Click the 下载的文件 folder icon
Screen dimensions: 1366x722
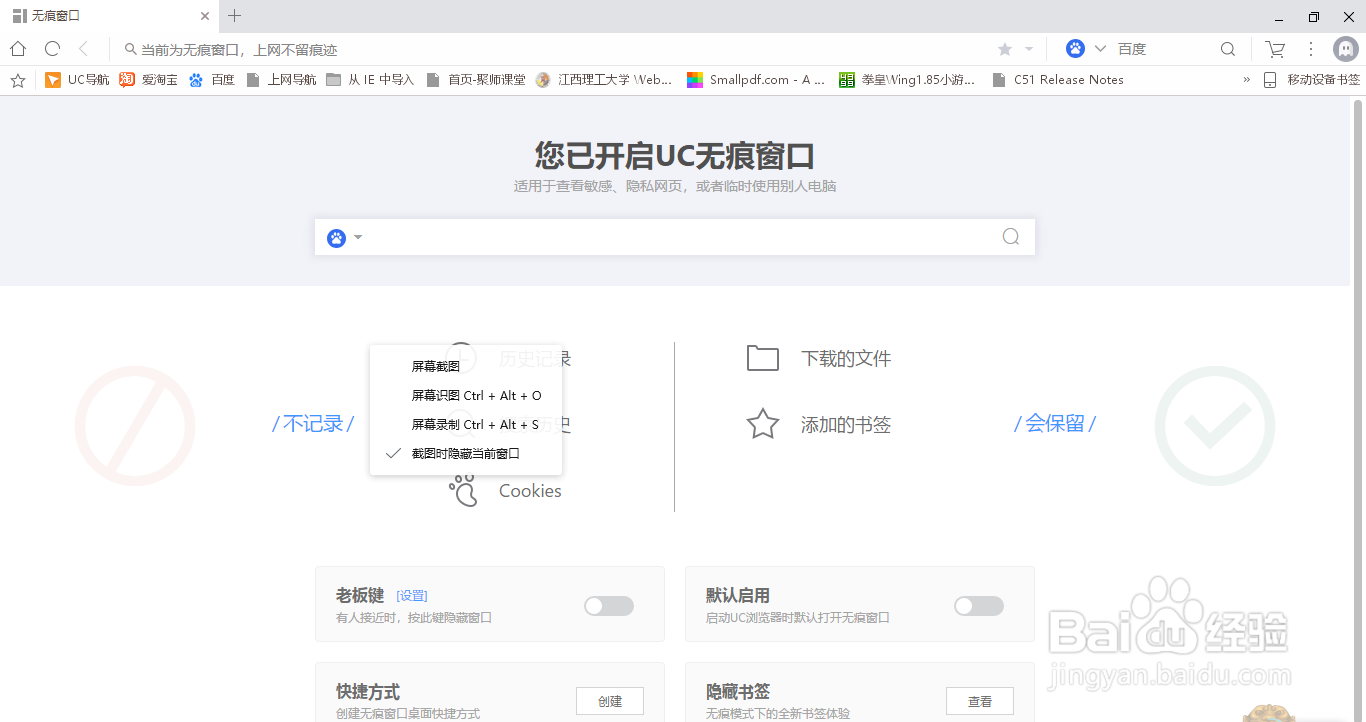pos(763,358)
